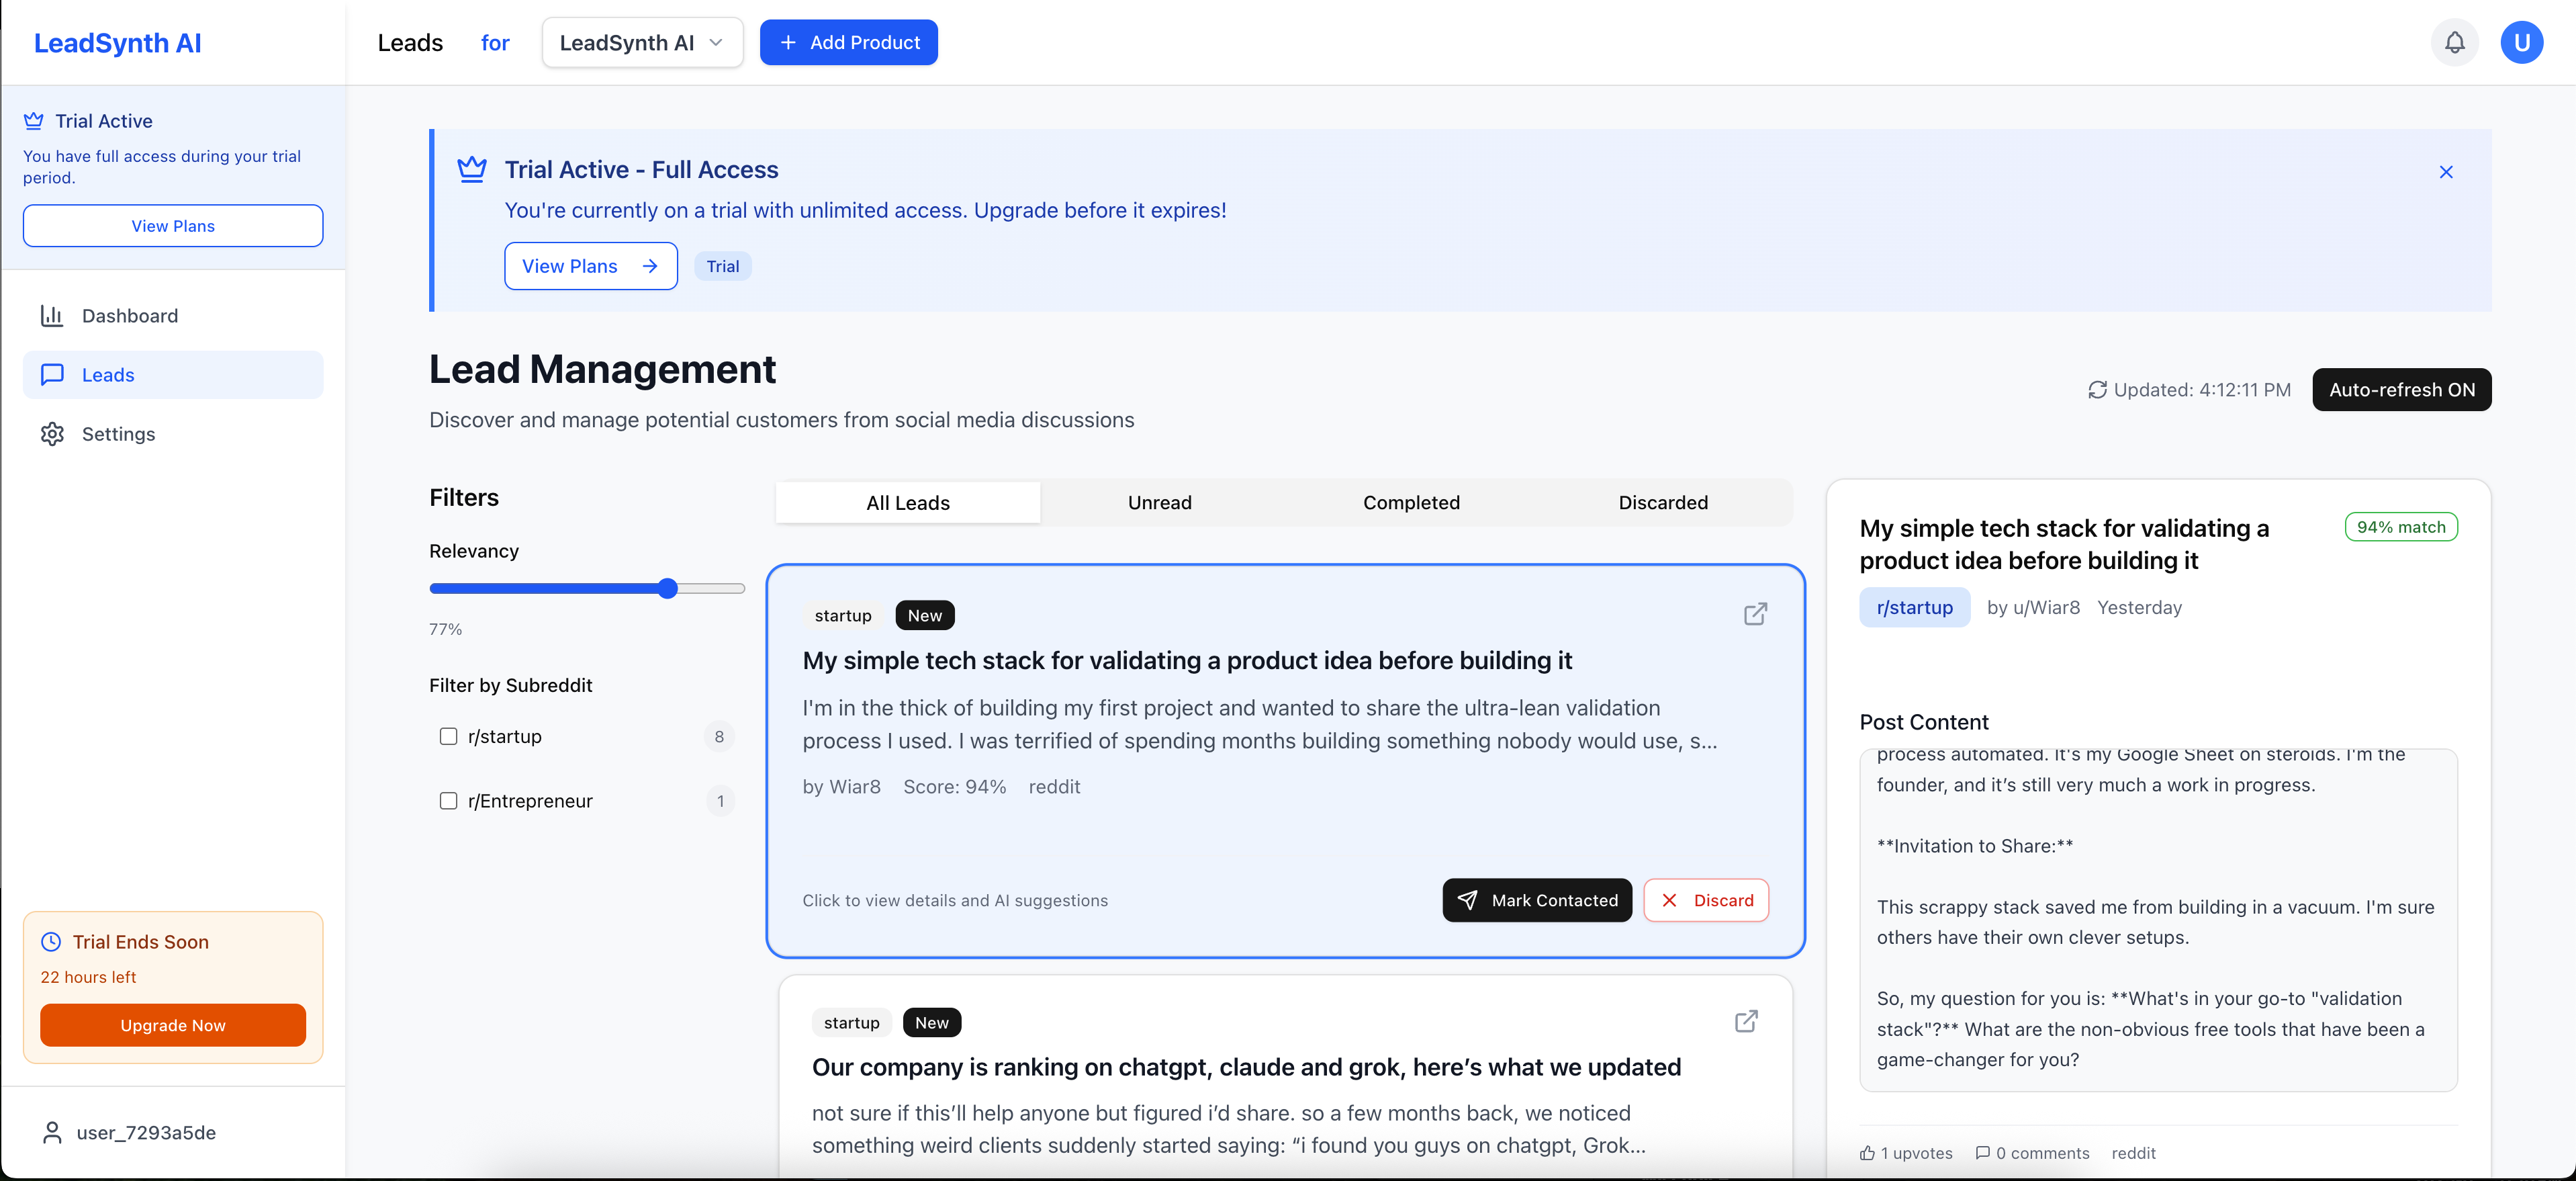Image resolution: width=2576 pixels, height=1181 pixels.
Task: Click View Plans in the trial banner
Action: [x=590, y=266]
